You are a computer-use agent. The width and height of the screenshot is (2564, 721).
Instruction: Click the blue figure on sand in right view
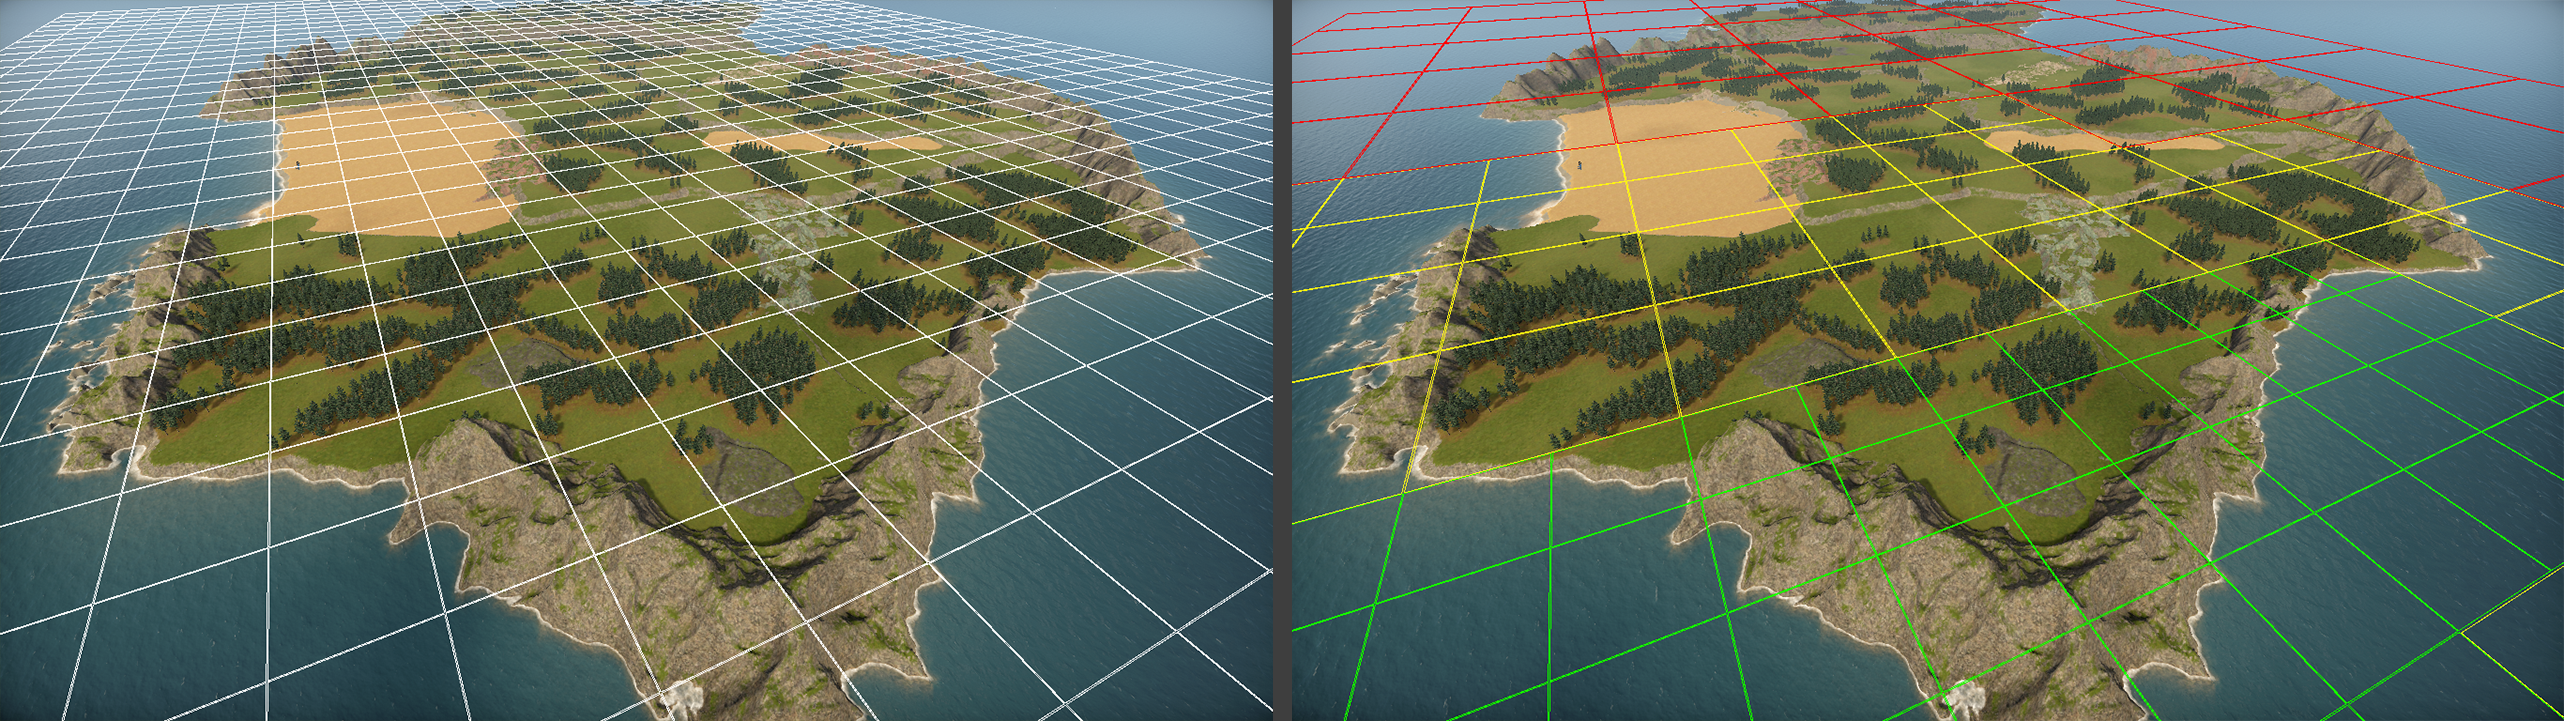tap(1580, 165)
